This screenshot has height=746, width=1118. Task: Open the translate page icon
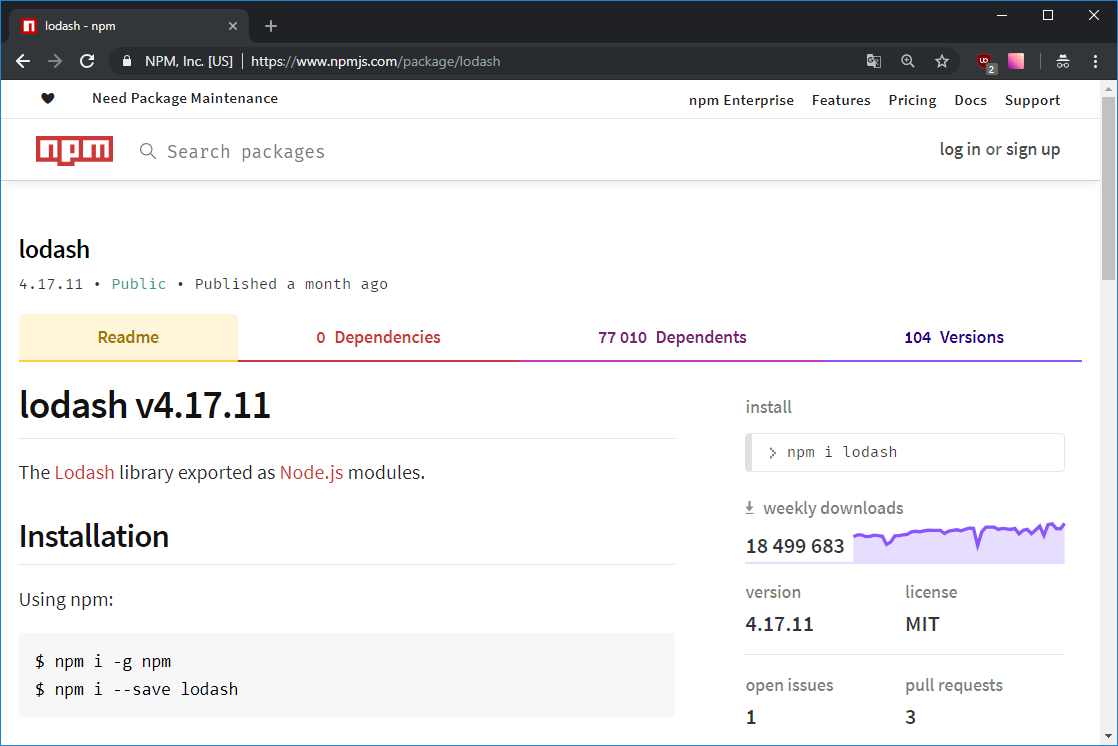point(873,61)
